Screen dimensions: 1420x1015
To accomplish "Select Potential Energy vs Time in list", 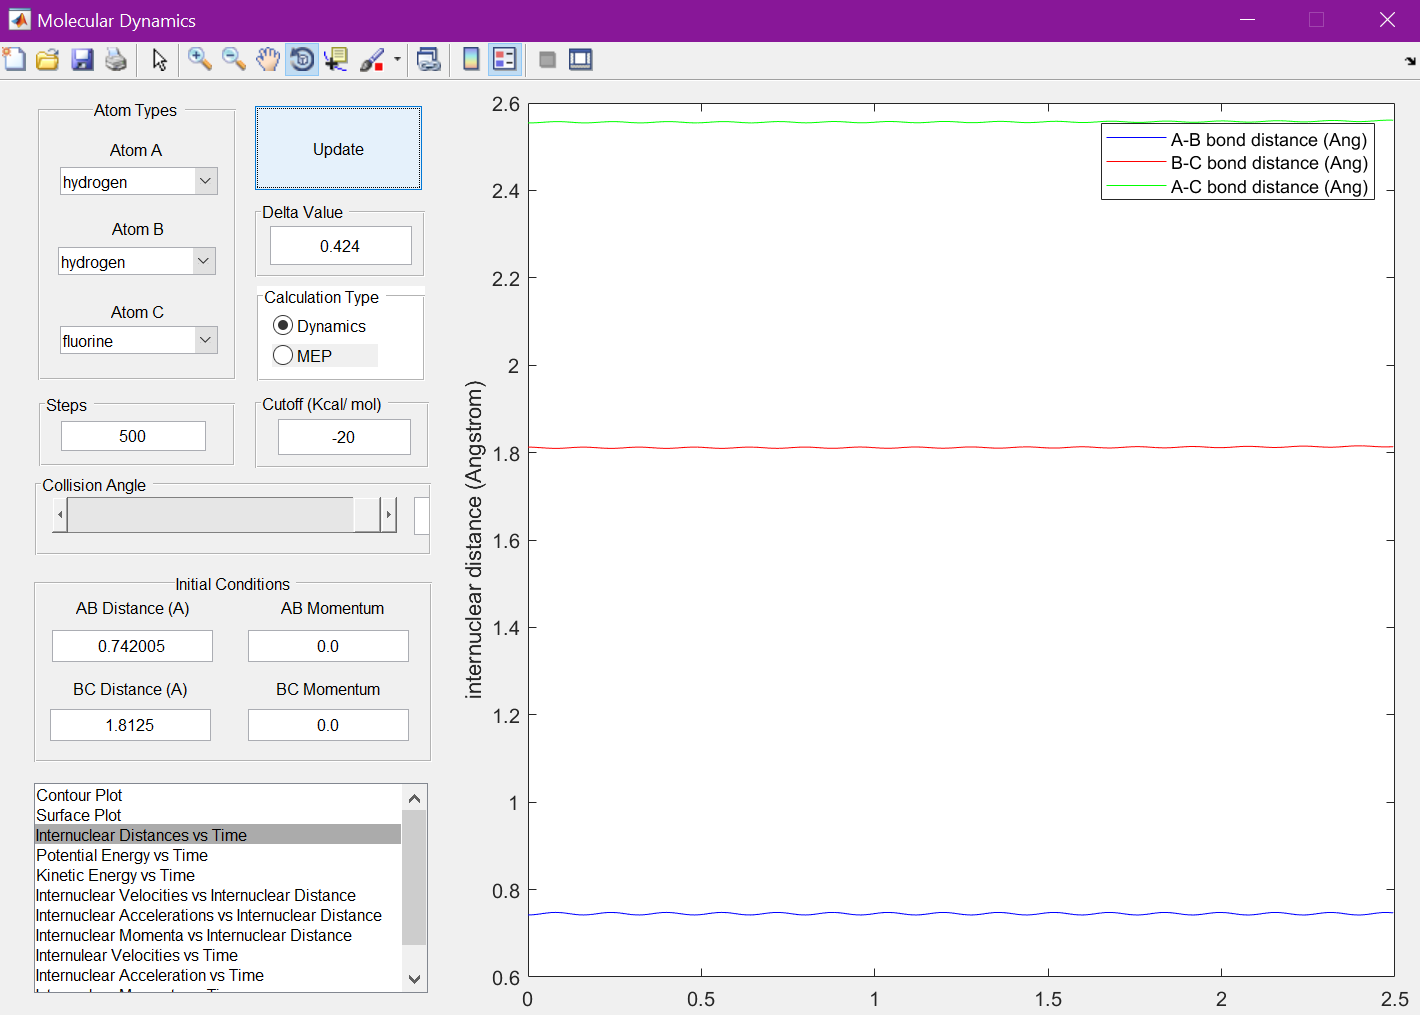I will [x=122, y=855].
